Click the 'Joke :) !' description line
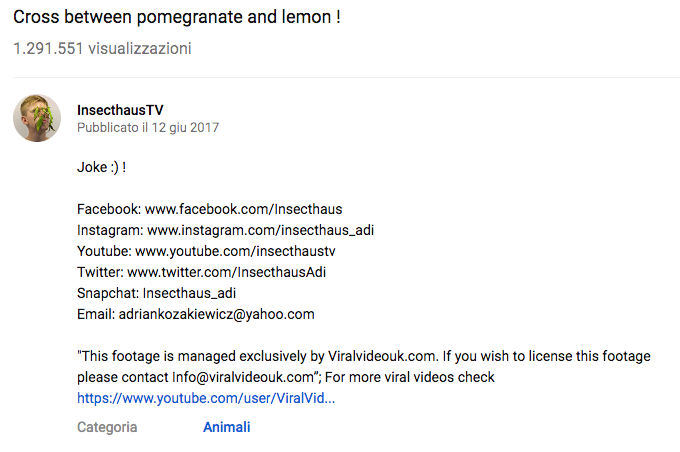The height and width of the screenshot is (452, 680). point(101,167)
